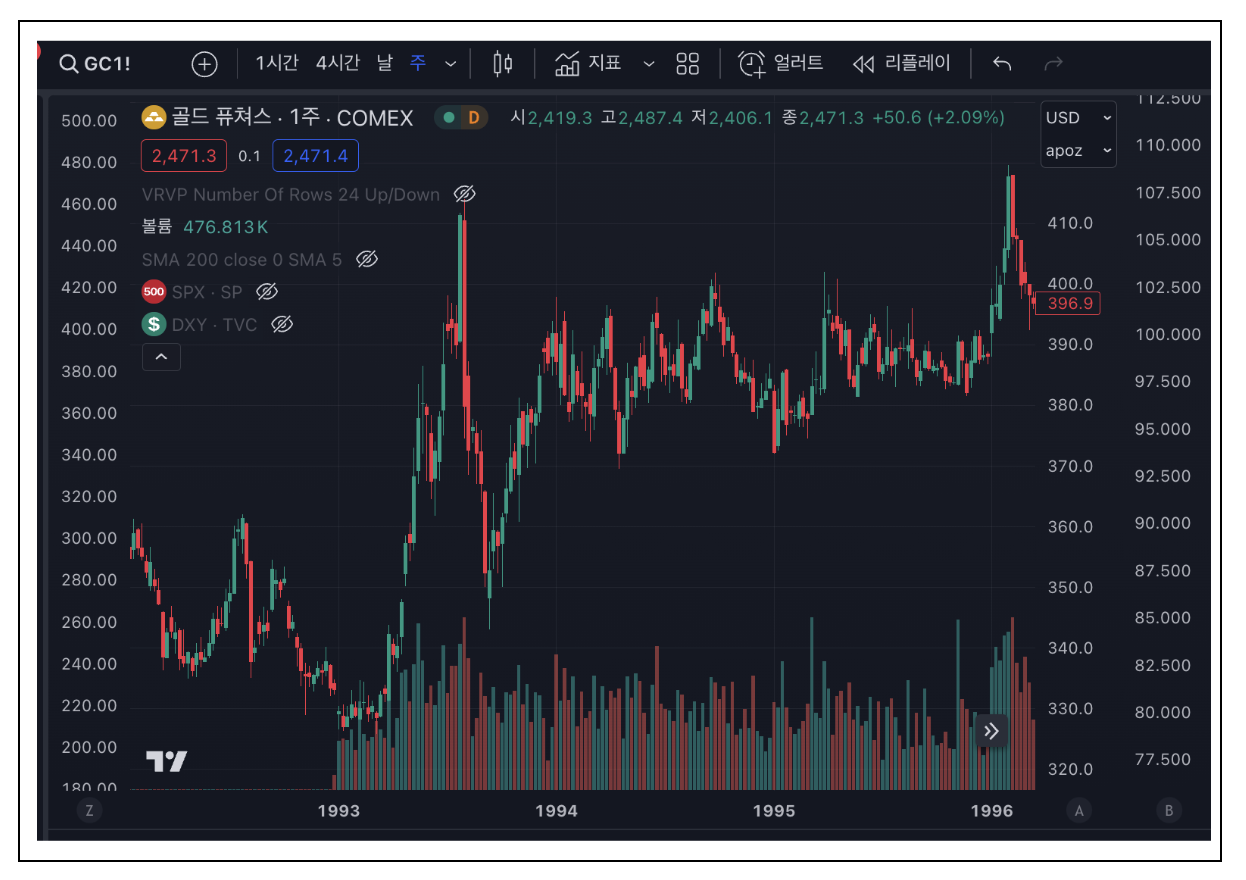The image size is (1246, 880).
Task: Create alert with the 얼러트 clock icon
Action: point(751,64)
